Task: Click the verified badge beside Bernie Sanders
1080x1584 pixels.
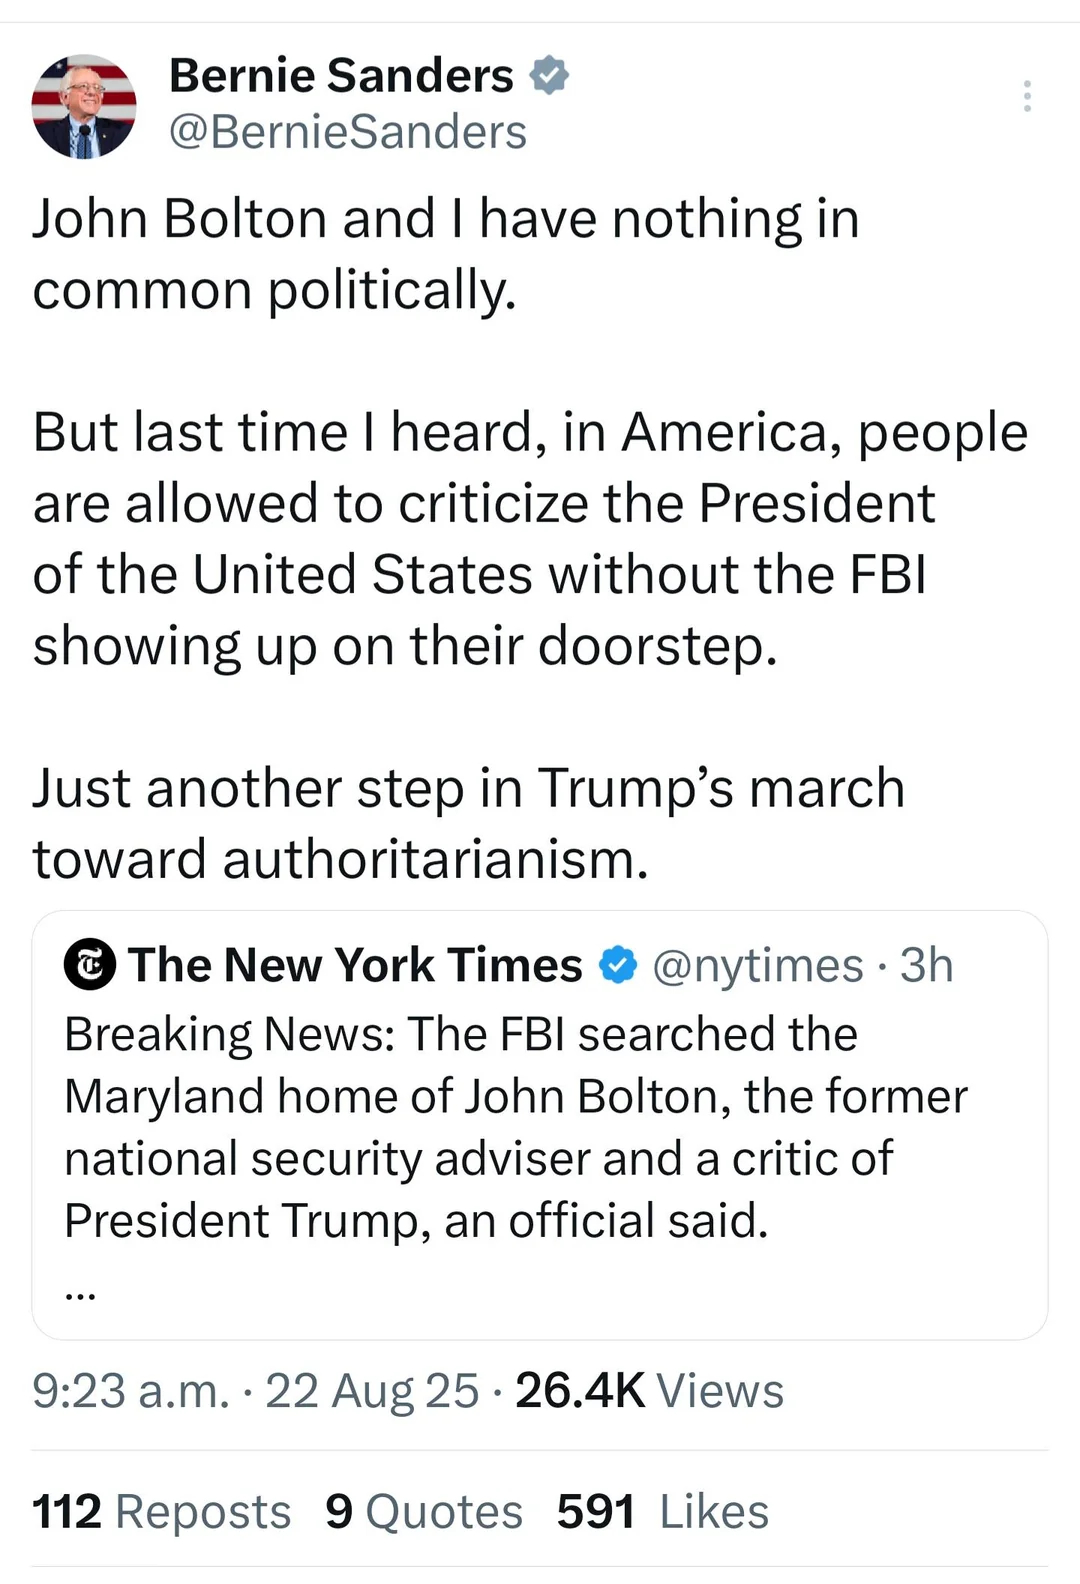Action: [x=549, y=76]
